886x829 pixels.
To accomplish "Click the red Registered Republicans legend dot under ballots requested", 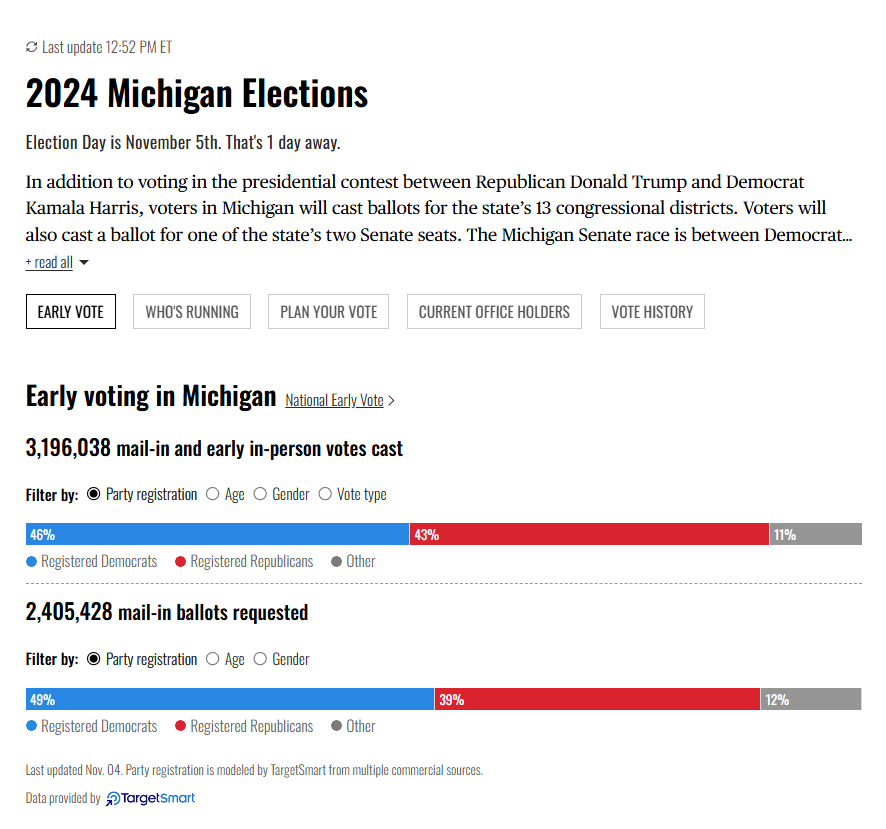I will tap(181, 726).
